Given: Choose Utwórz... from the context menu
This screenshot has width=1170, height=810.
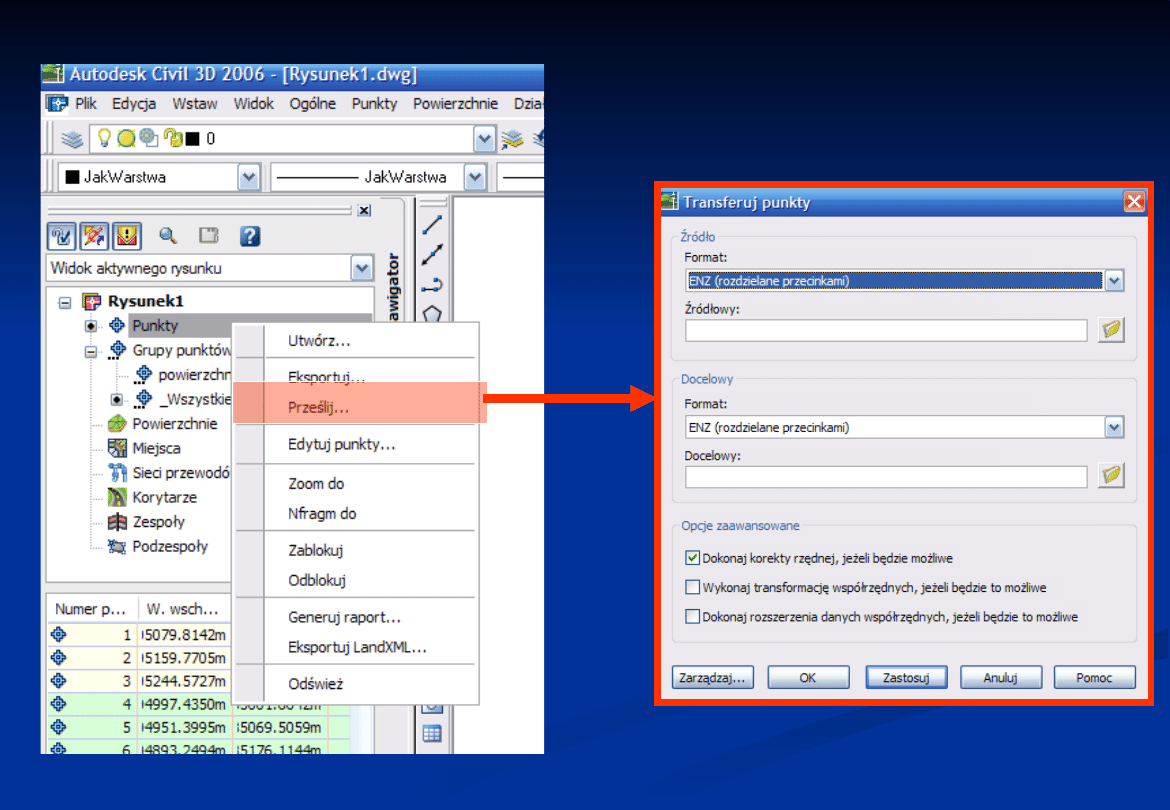Looking at the screenshot, I should (x=319, y=341).
